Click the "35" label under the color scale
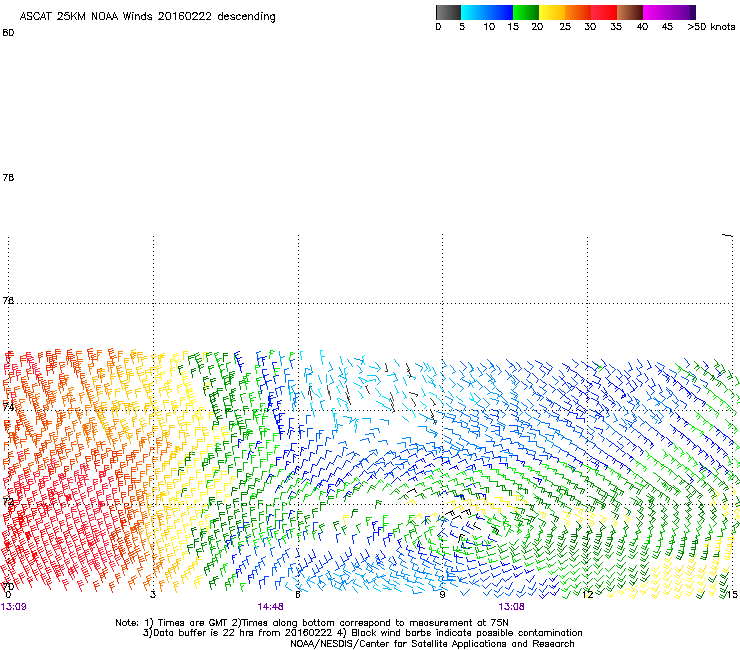This screenshot has height=650, width=740. (616, 27)
